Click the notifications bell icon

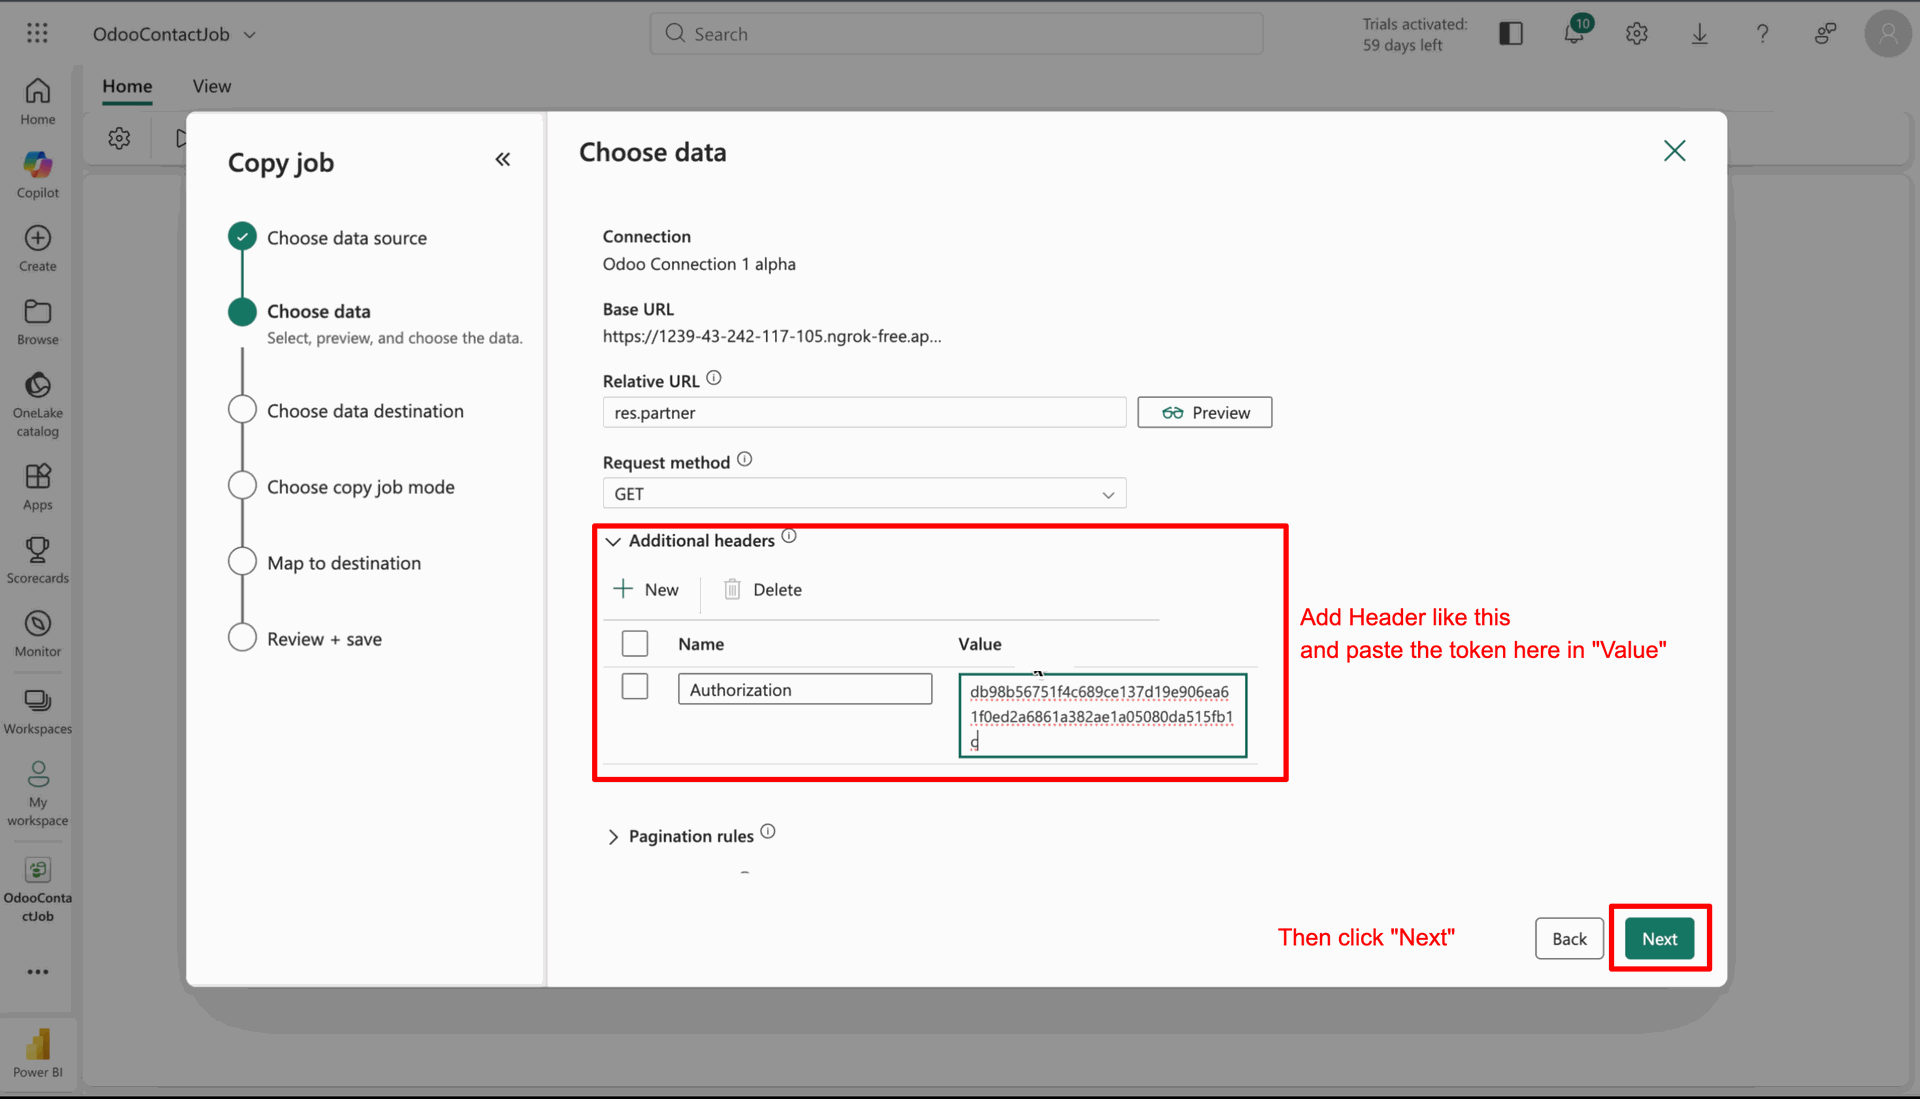1573,34
